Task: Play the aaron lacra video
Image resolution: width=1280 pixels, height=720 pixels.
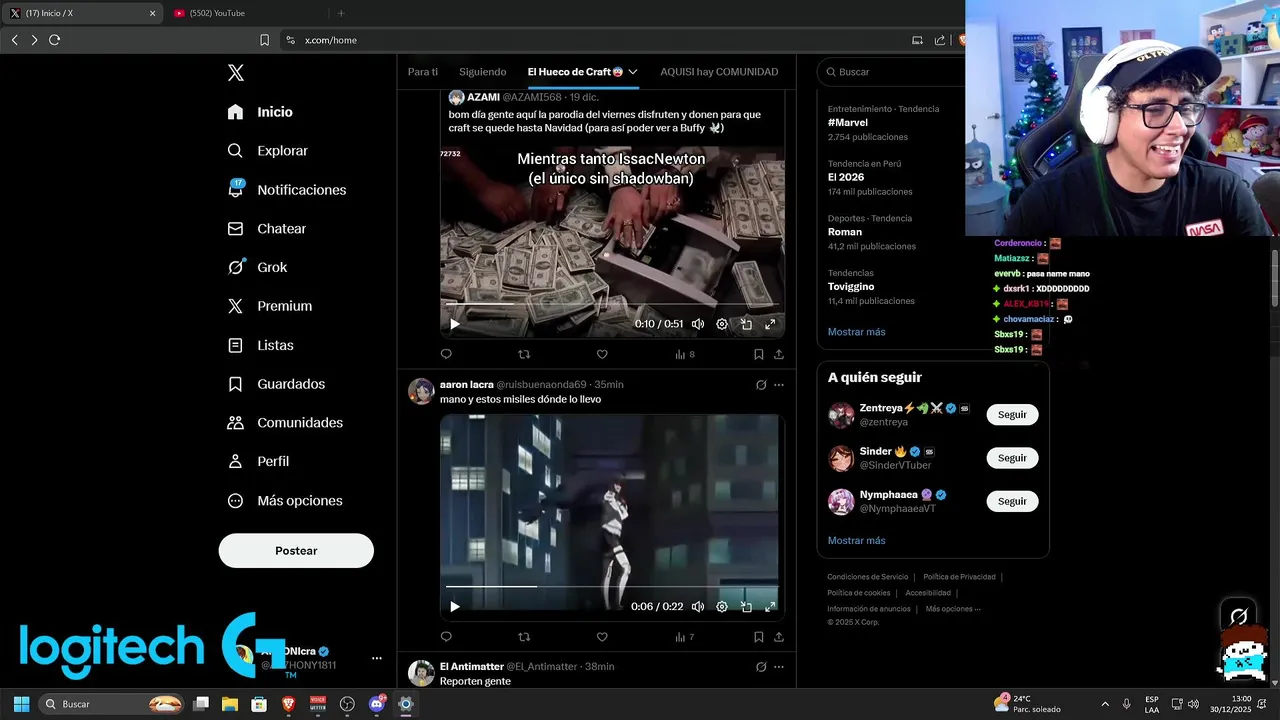Action: tap(455, 607)
